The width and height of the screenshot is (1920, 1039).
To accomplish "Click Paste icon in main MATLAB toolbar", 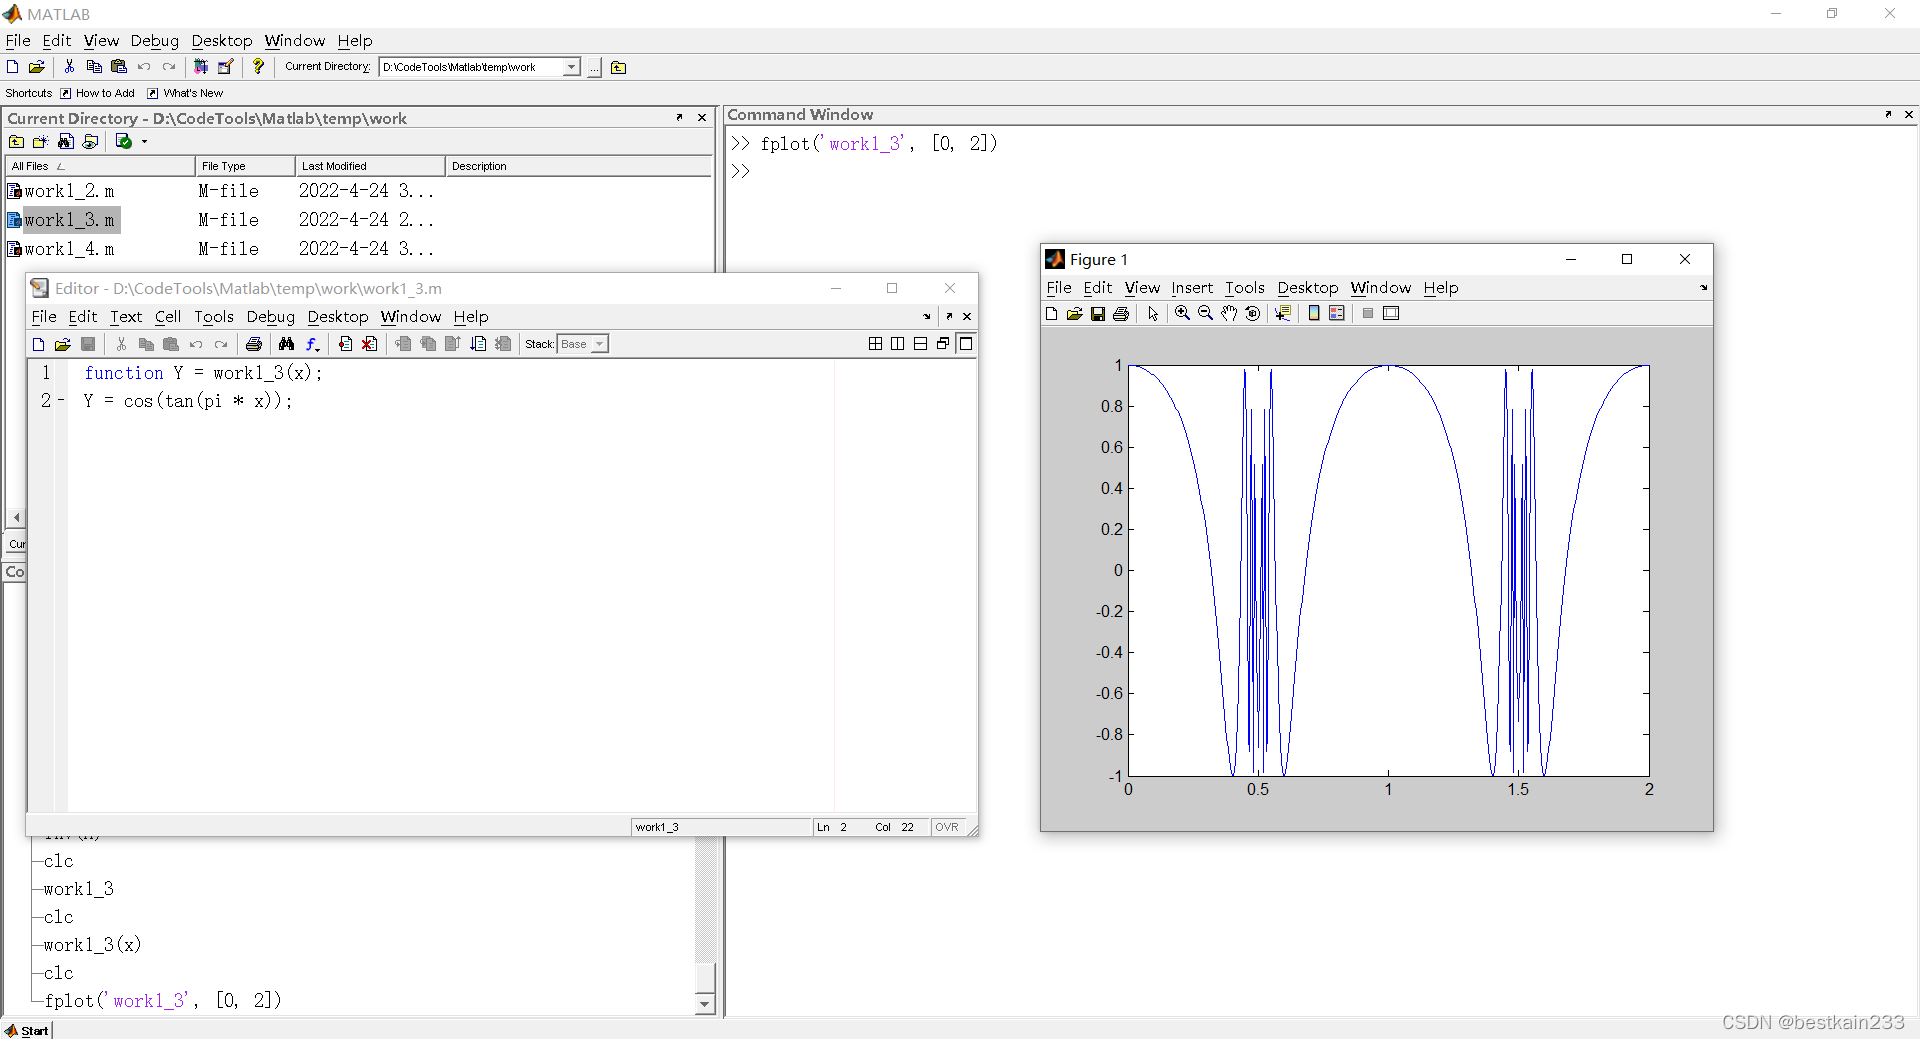I will coord(119,67).
